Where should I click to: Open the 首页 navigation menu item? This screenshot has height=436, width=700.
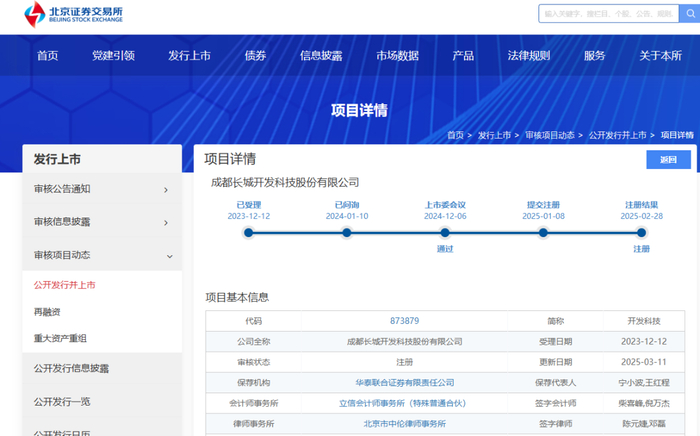tap(47, 56)
